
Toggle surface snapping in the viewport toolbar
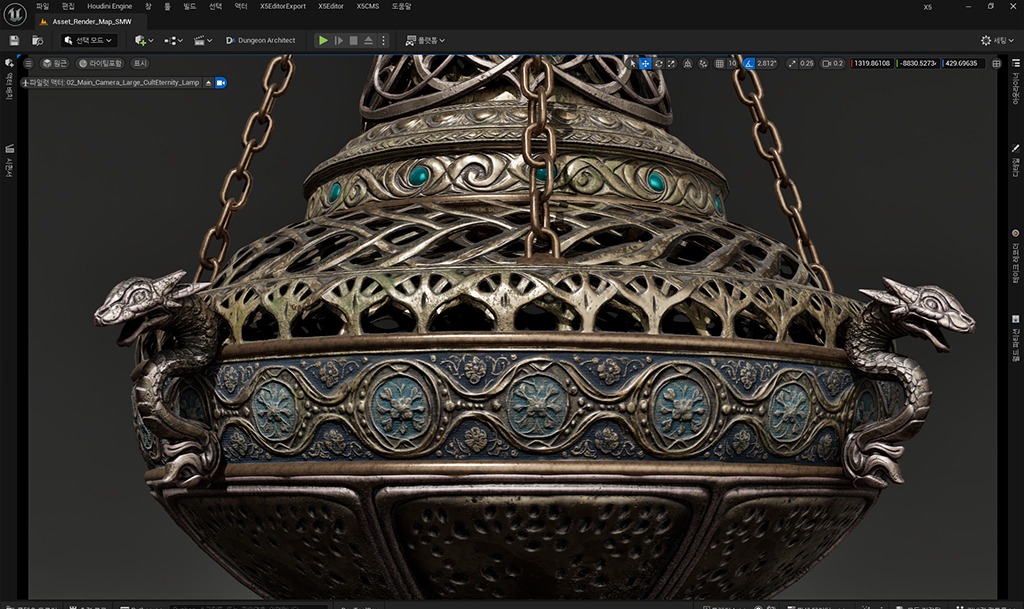coord(703,62)
